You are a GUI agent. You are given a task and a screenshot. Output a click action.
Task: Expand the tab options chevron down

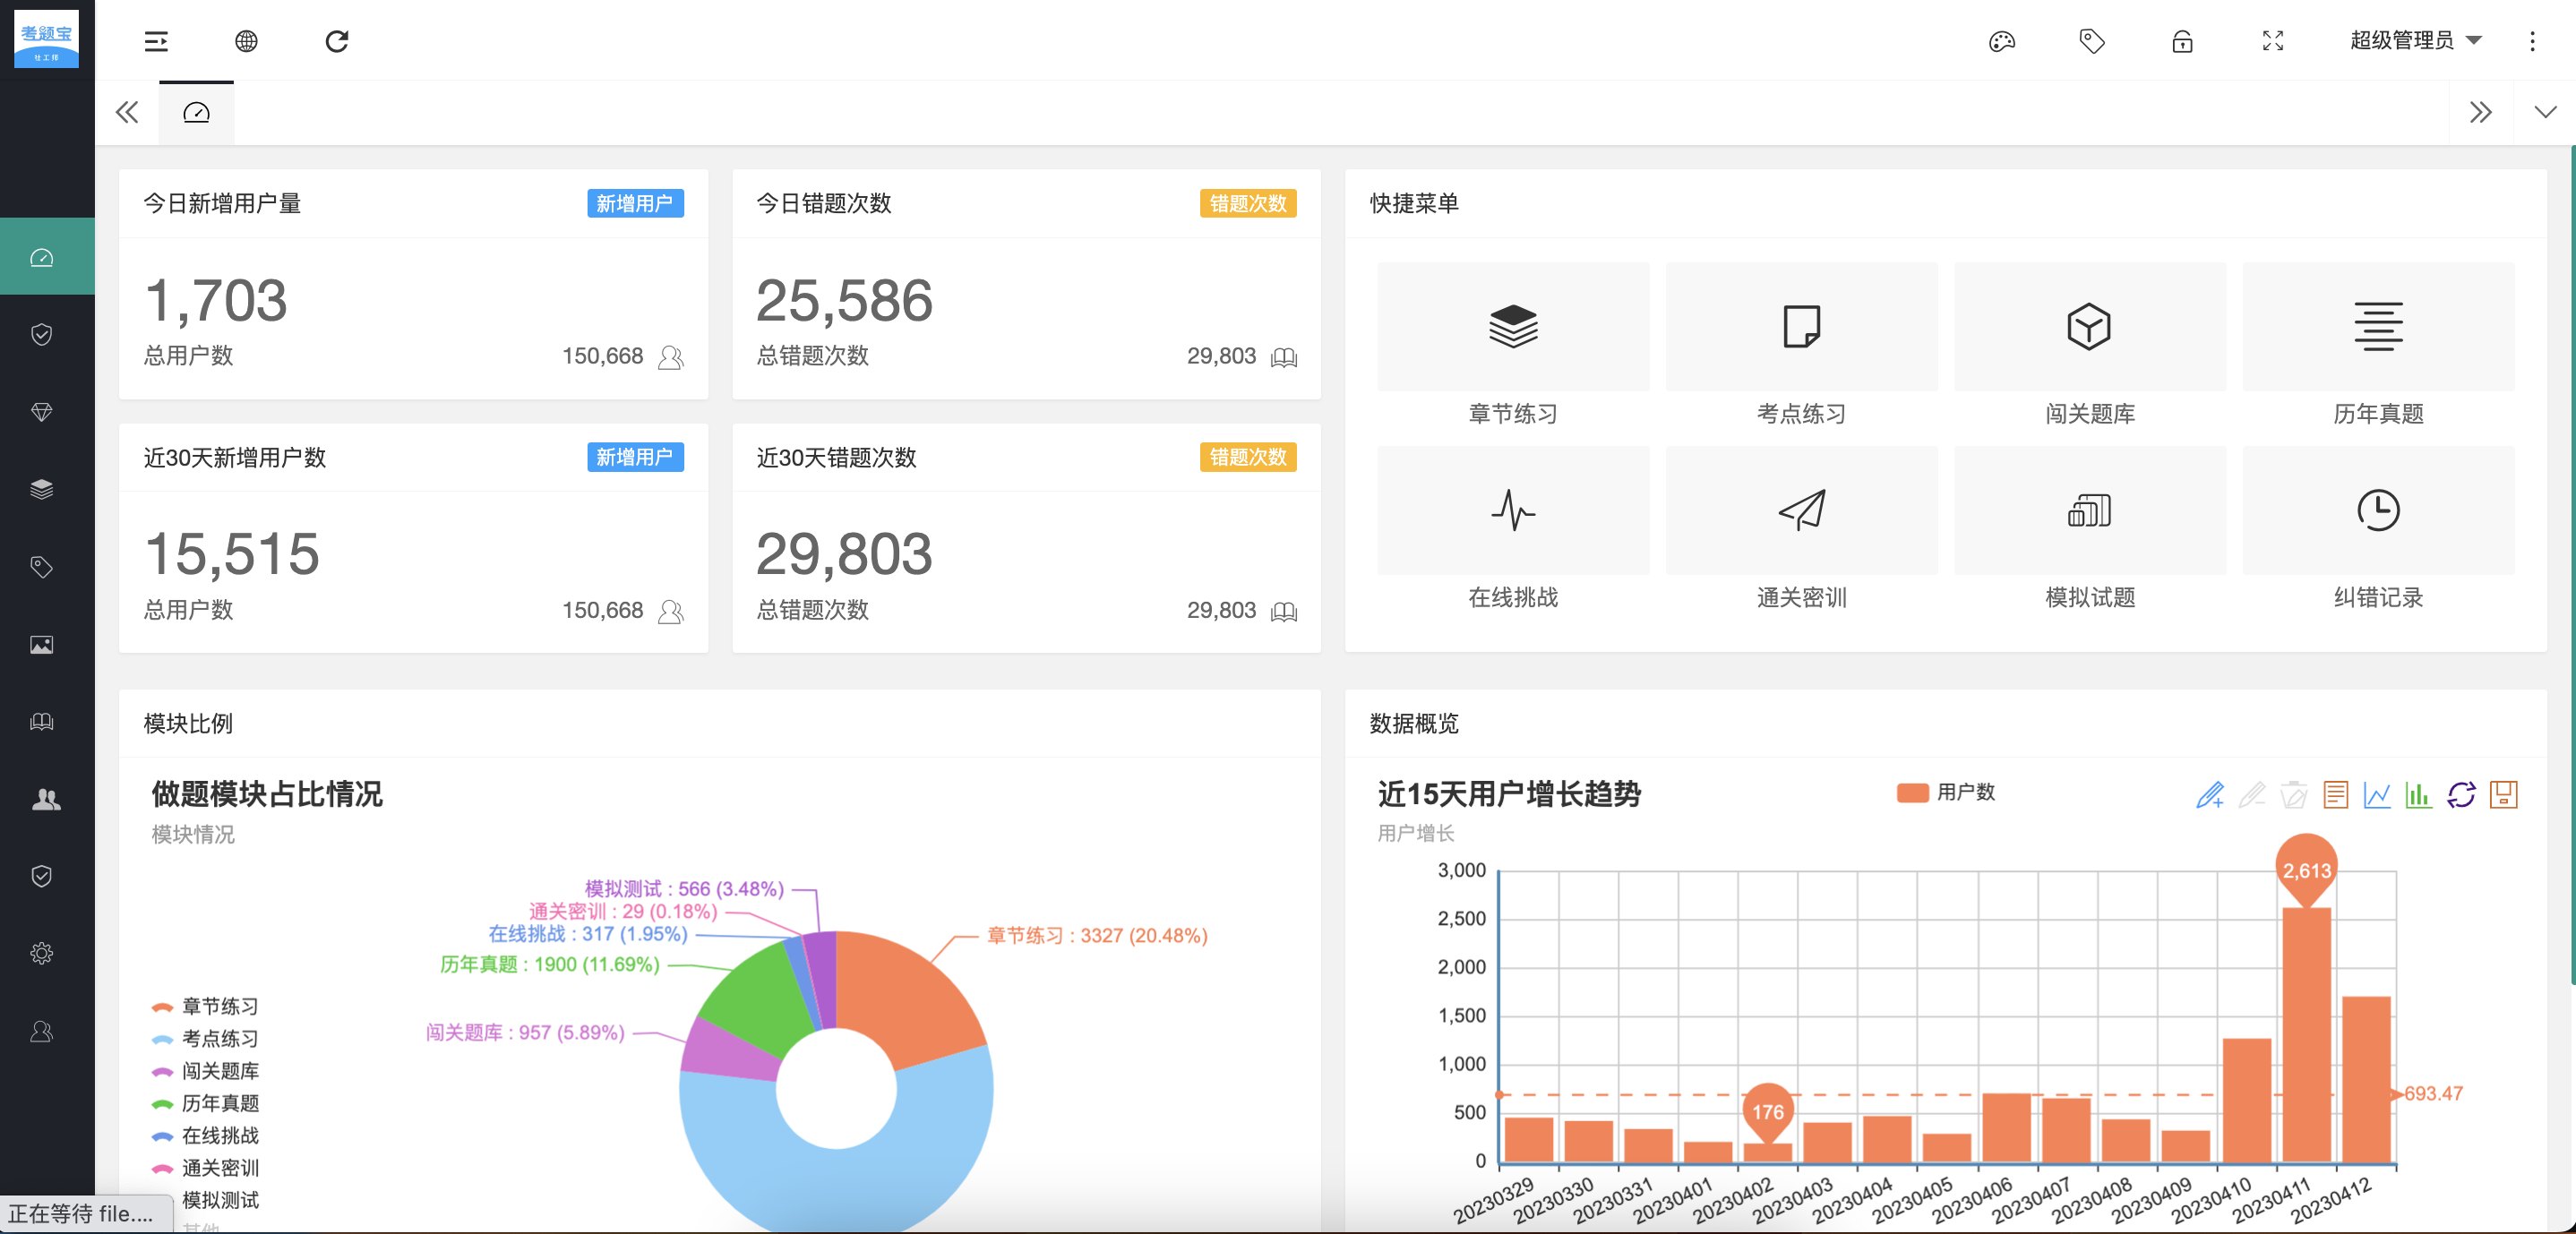click(2545, 112)
